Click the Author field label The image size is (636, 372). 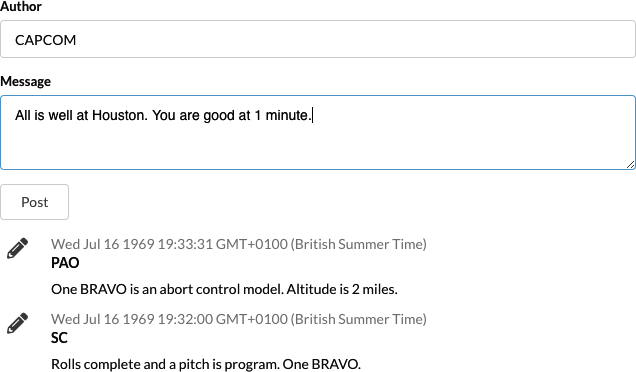pos(21,6)
